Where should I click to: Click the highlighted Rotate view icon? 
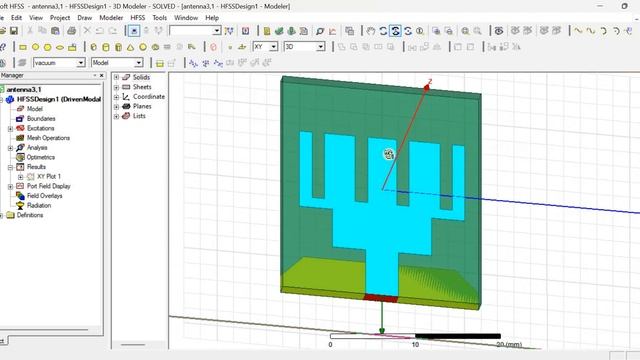pyautogui.click(x=395, y=31)
